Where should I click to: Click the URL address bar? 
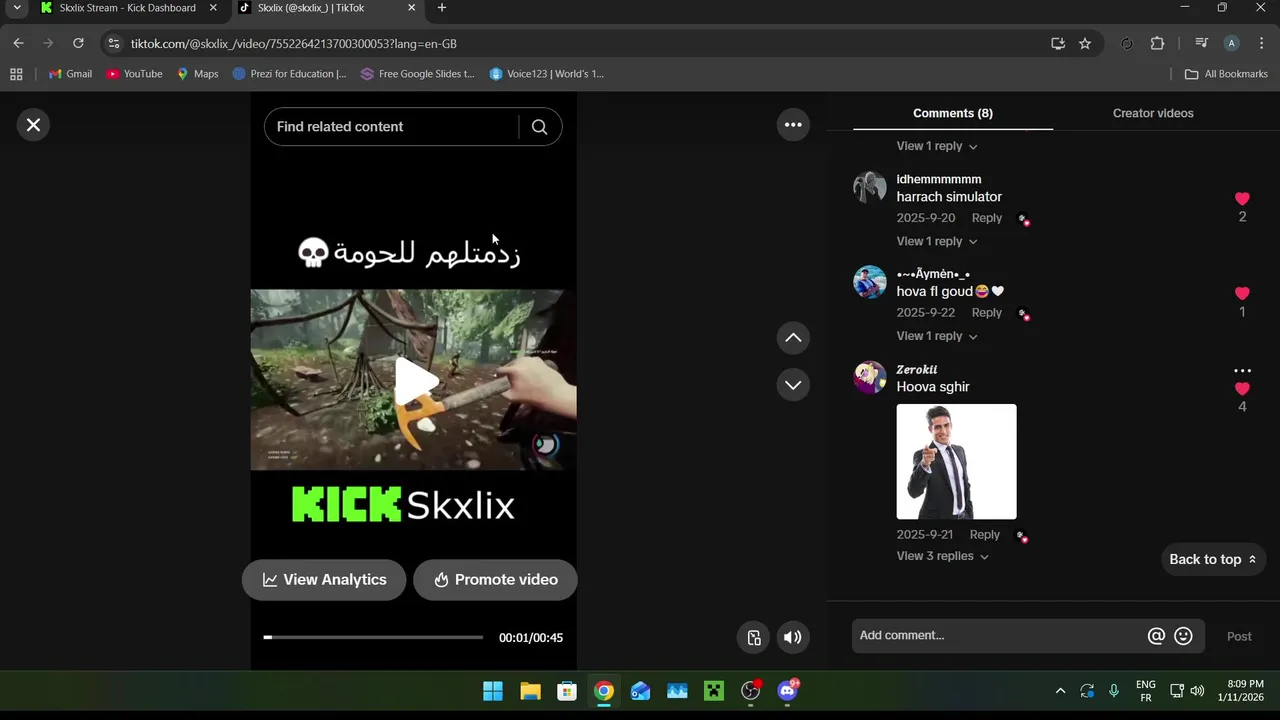tap(580, 44)
